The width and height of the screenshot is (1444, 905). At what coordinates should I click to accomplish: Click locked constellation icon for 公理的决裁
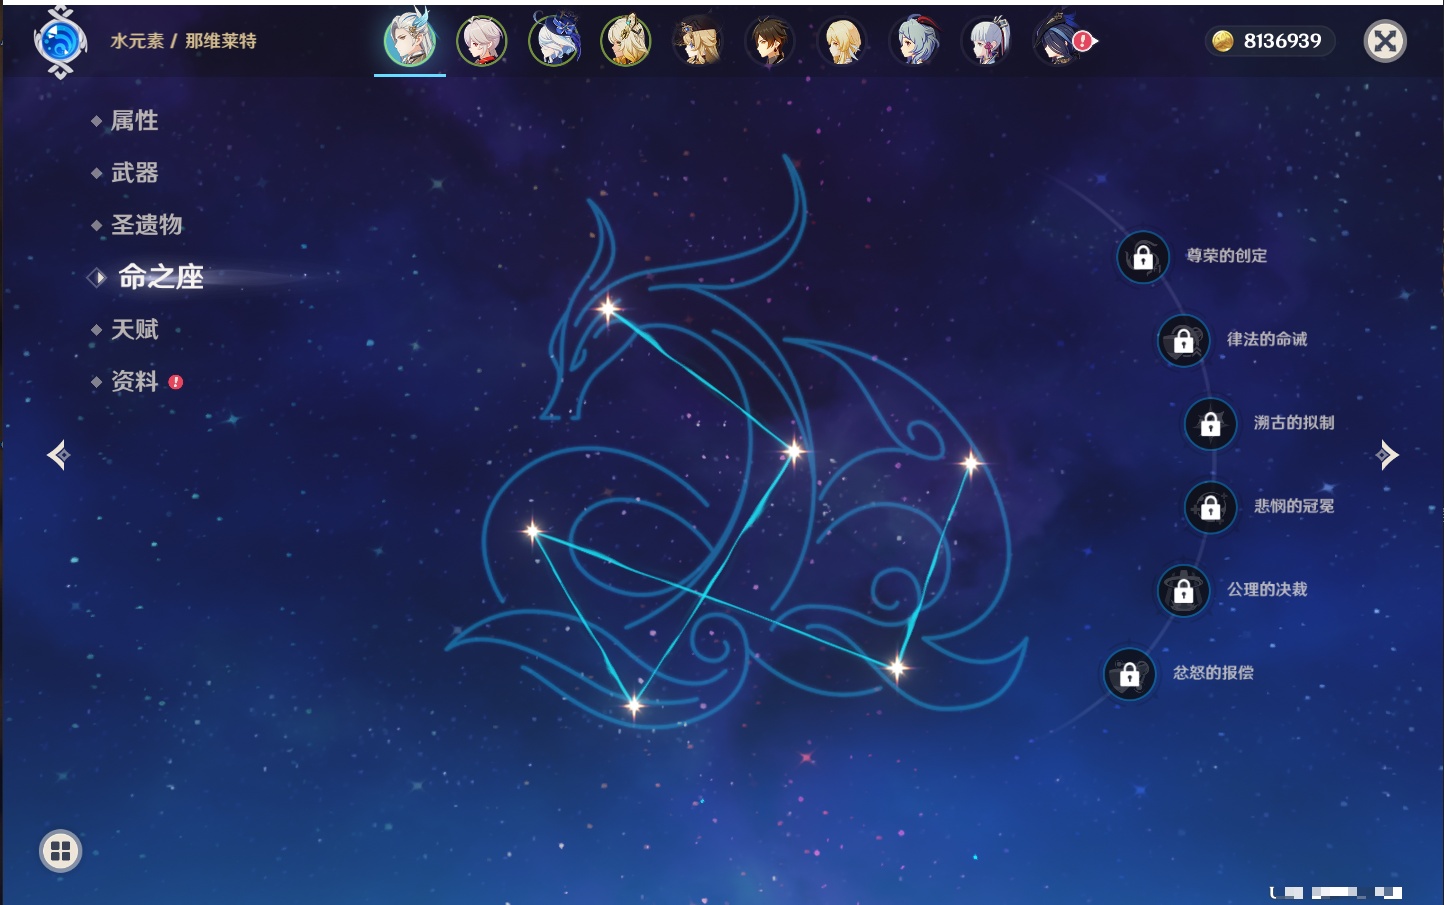[1183, 590]
